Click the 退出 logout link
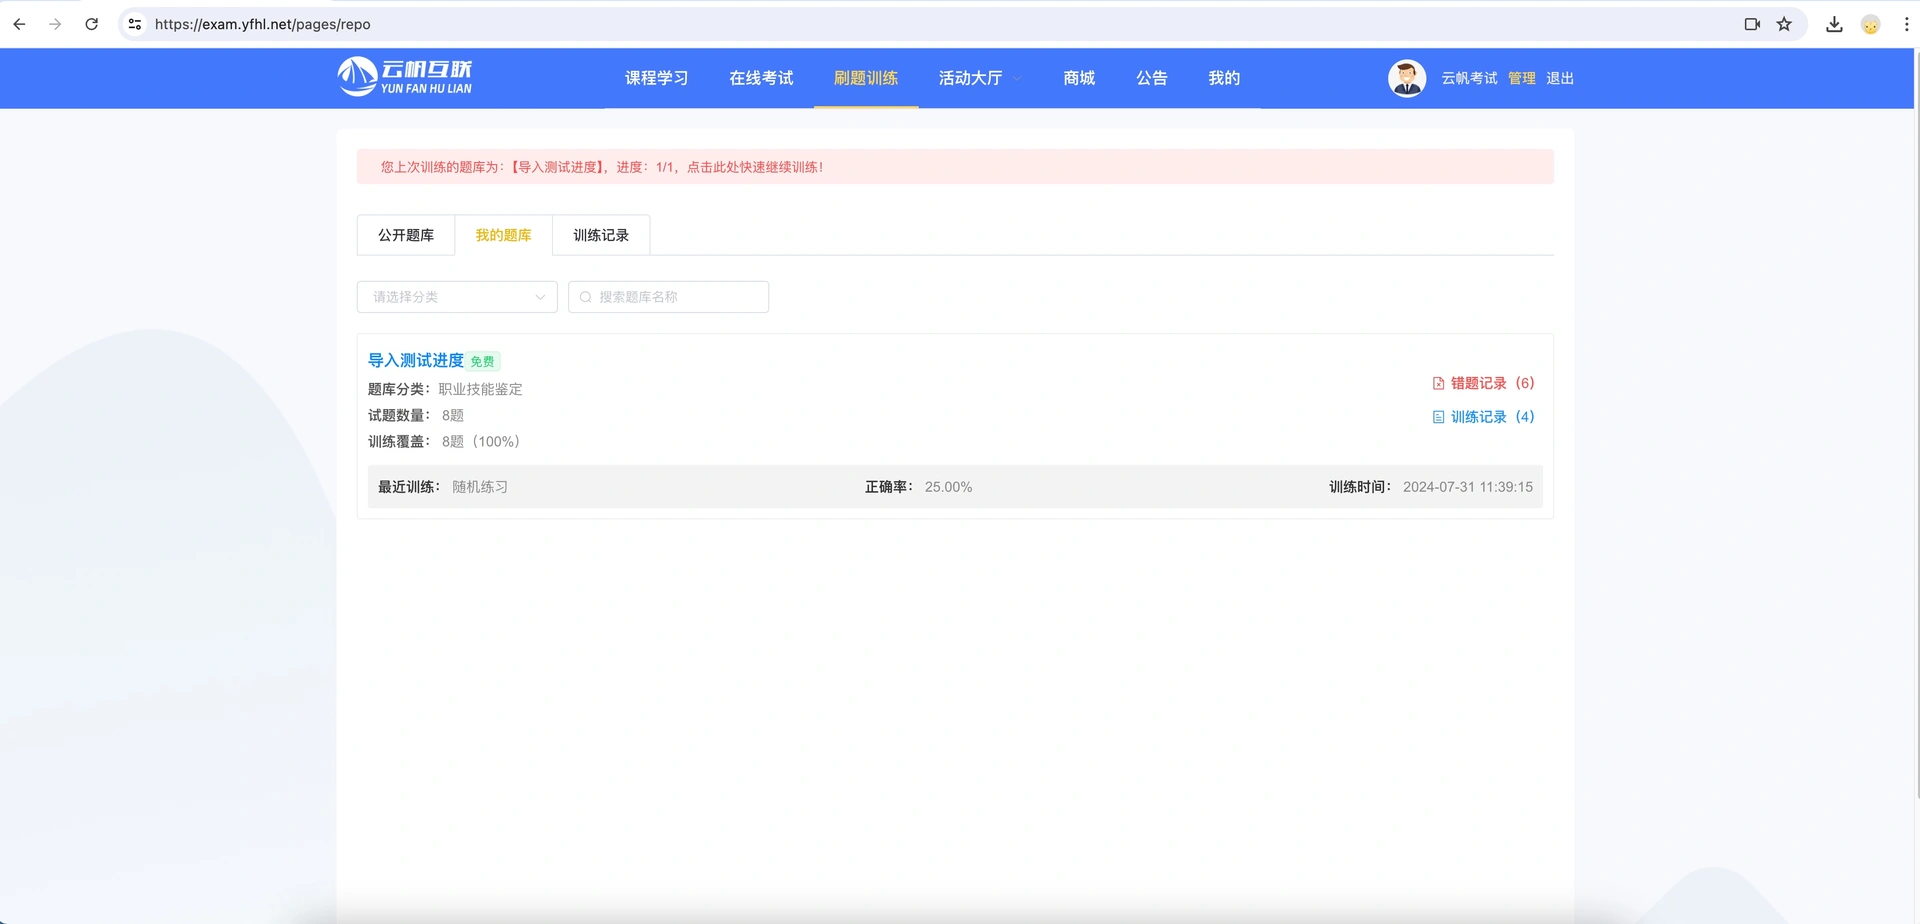Viewport: 1920px width, 924px height. coord(1560,78)
